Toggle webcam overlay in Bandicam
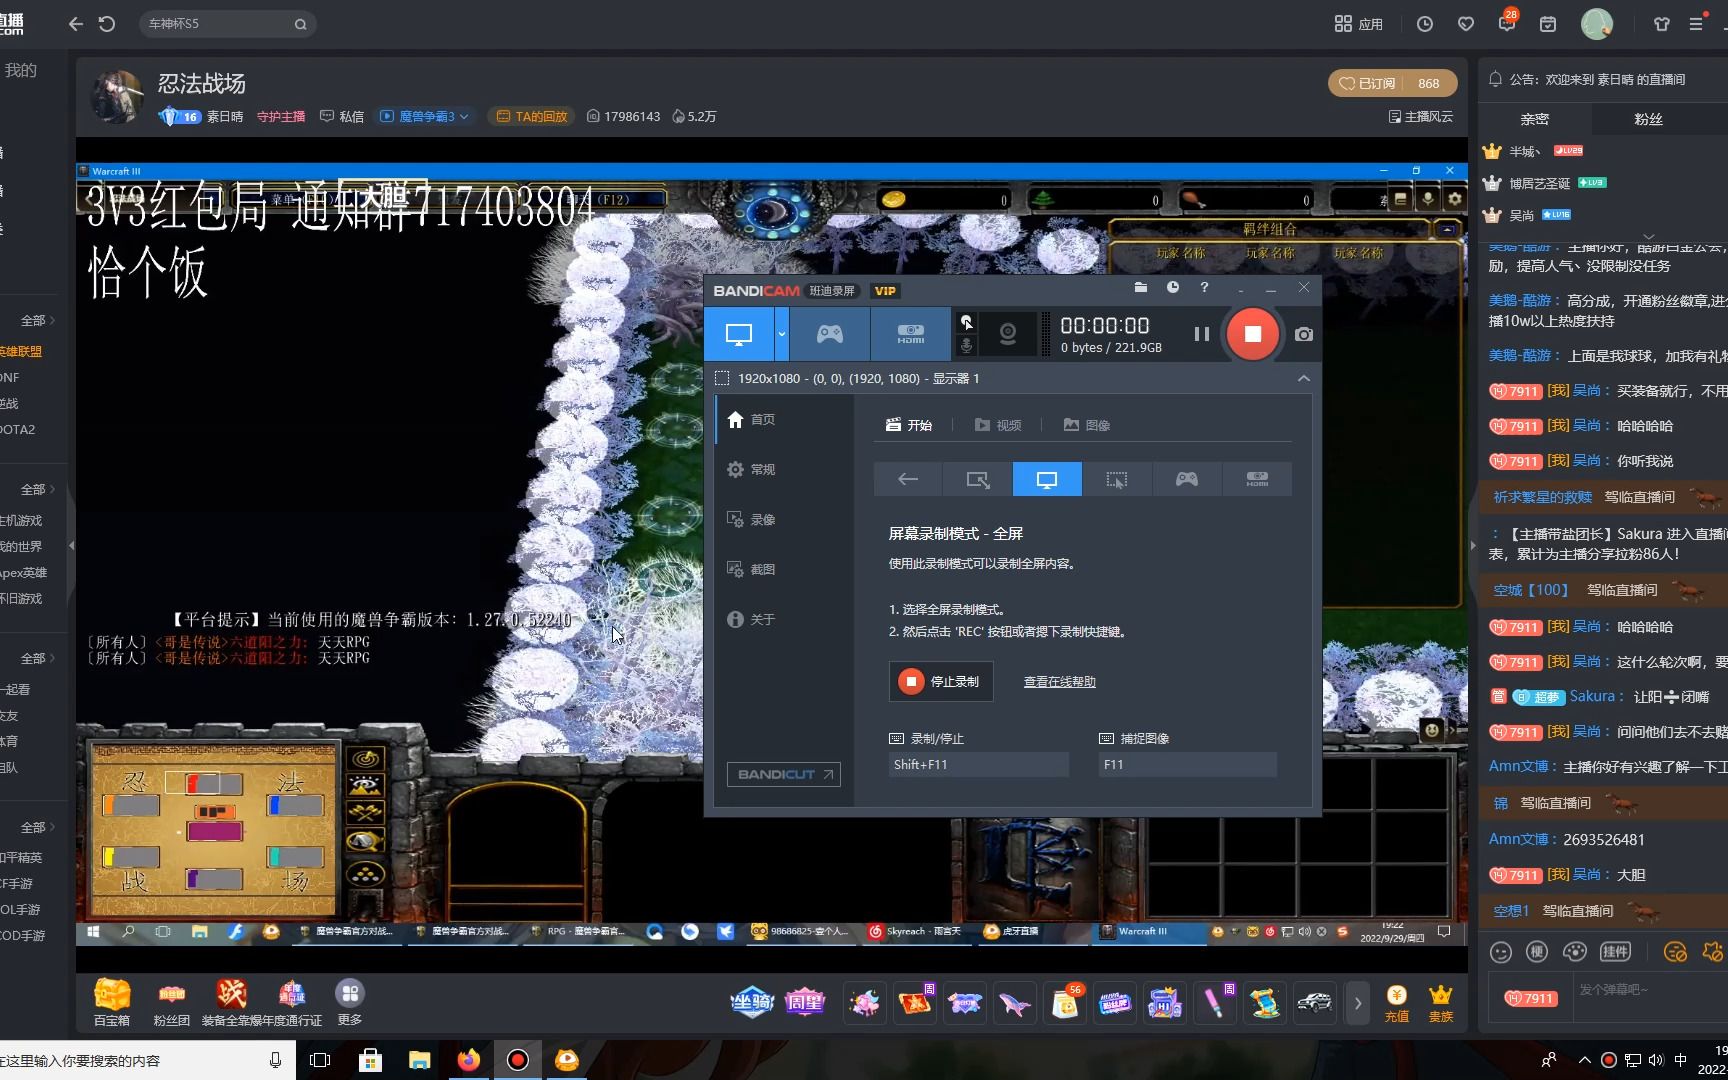Screen dimensions: 1728x1080 coord(1008,334)
